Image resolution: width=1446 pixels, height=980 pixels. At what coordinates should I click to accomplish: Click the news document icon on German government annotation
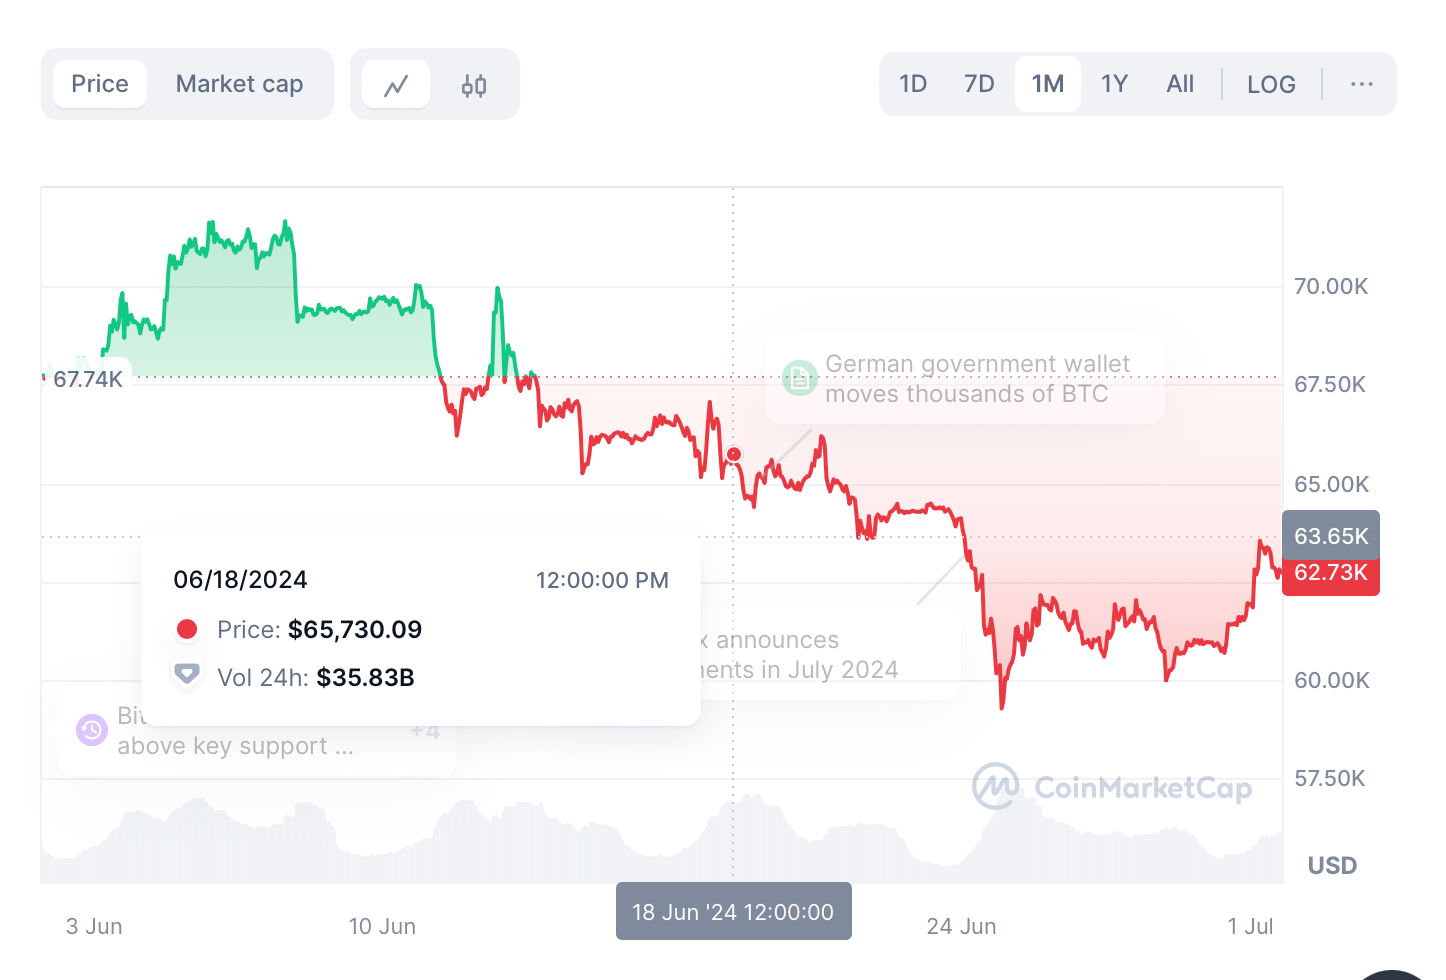click(799, 378)
